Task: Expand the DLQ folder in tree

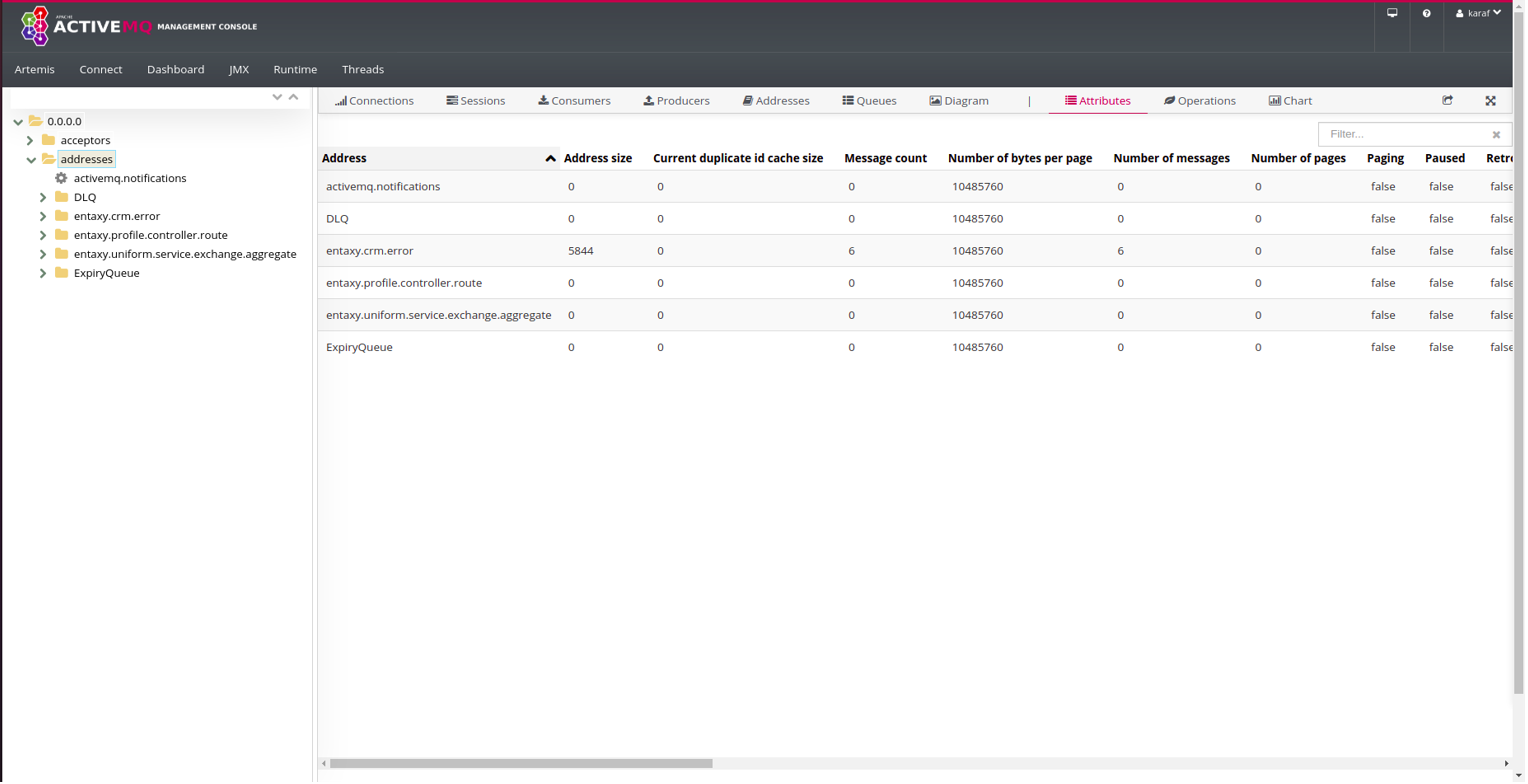Action: coord(43,198)
